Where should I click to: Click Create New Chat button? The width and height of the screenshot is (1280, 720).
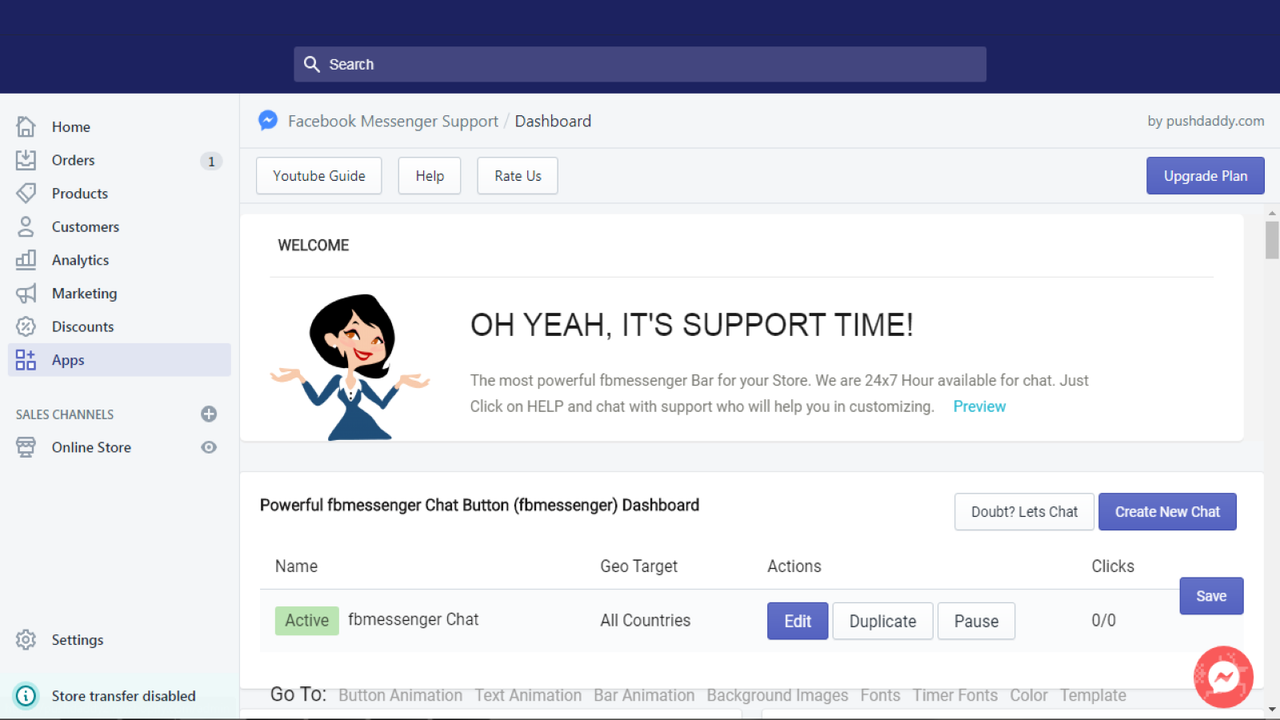click(1167, 512)
